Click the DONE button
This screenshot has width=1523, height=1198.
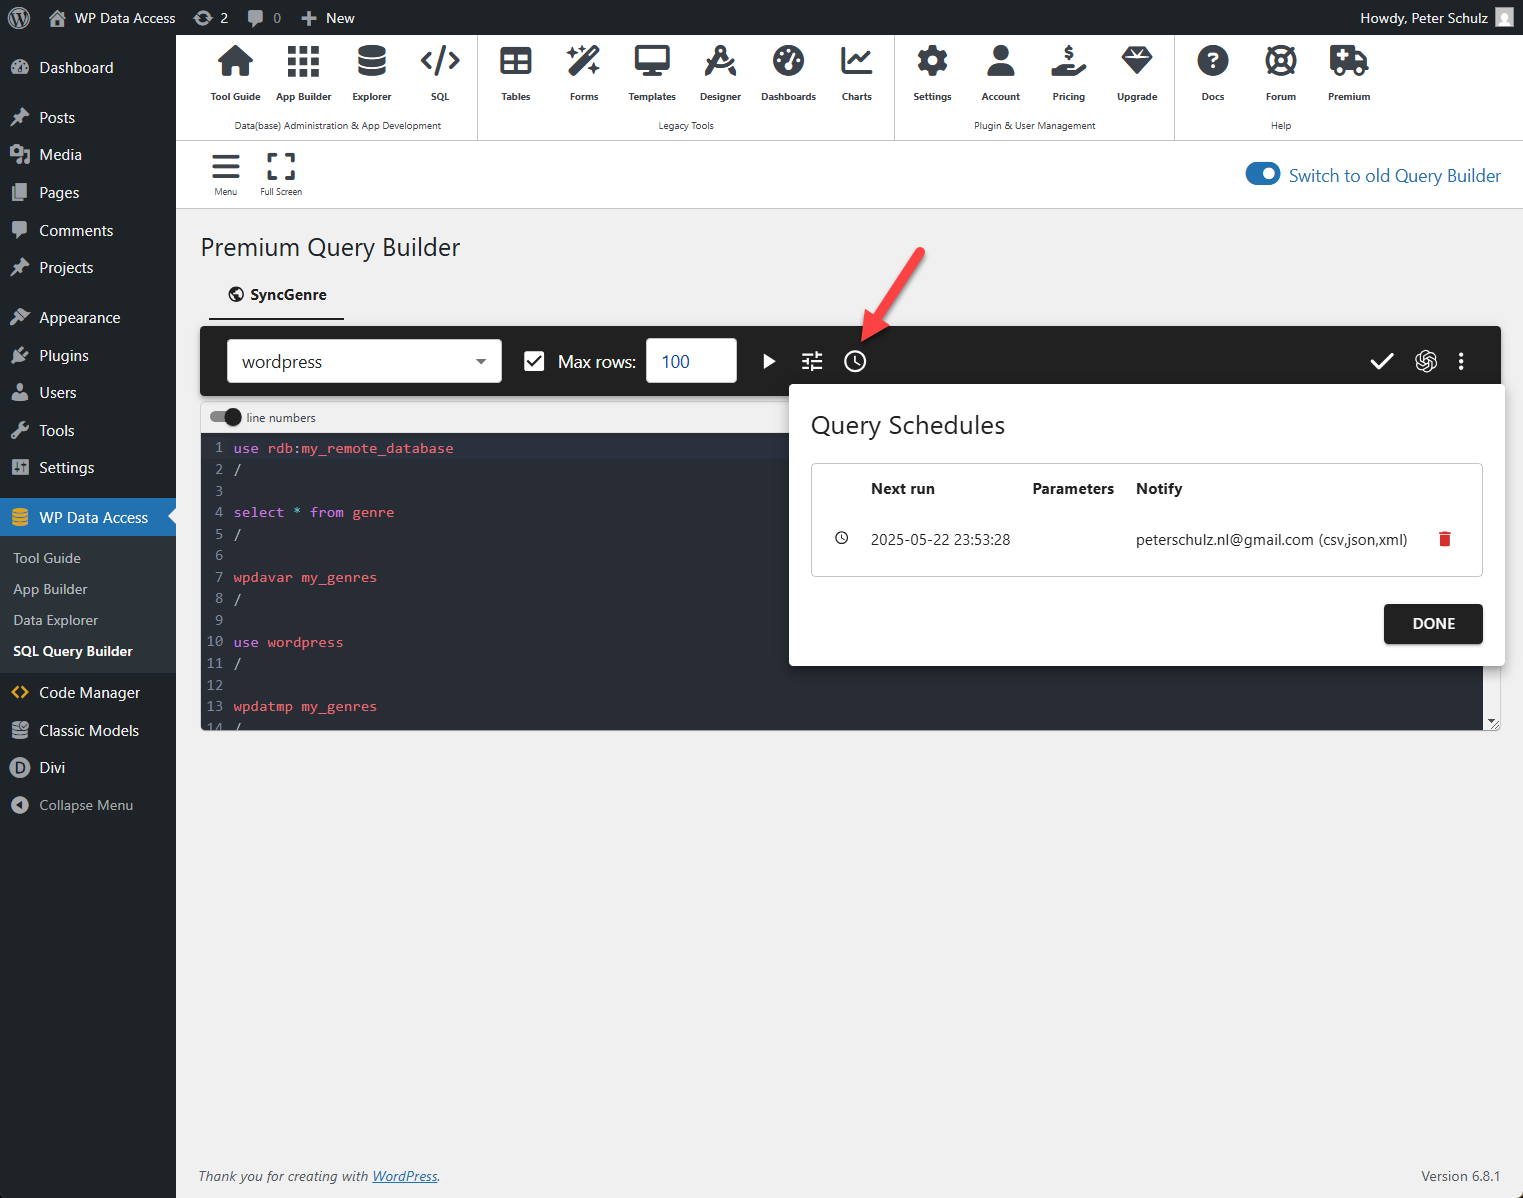point(1433,624)
